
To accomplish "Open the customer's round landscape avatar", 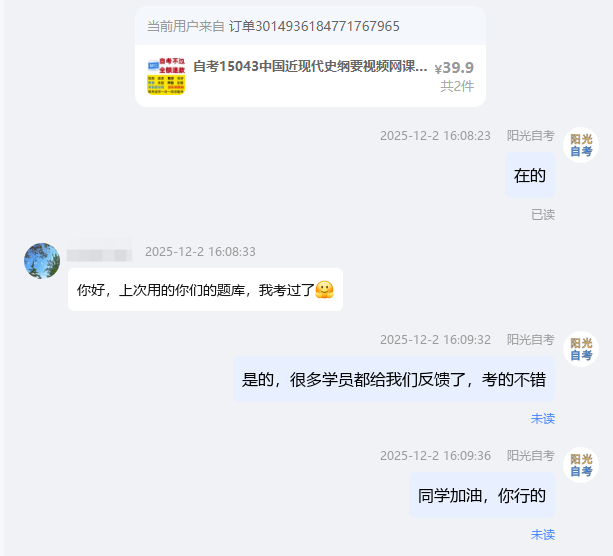I will (42, 261).
